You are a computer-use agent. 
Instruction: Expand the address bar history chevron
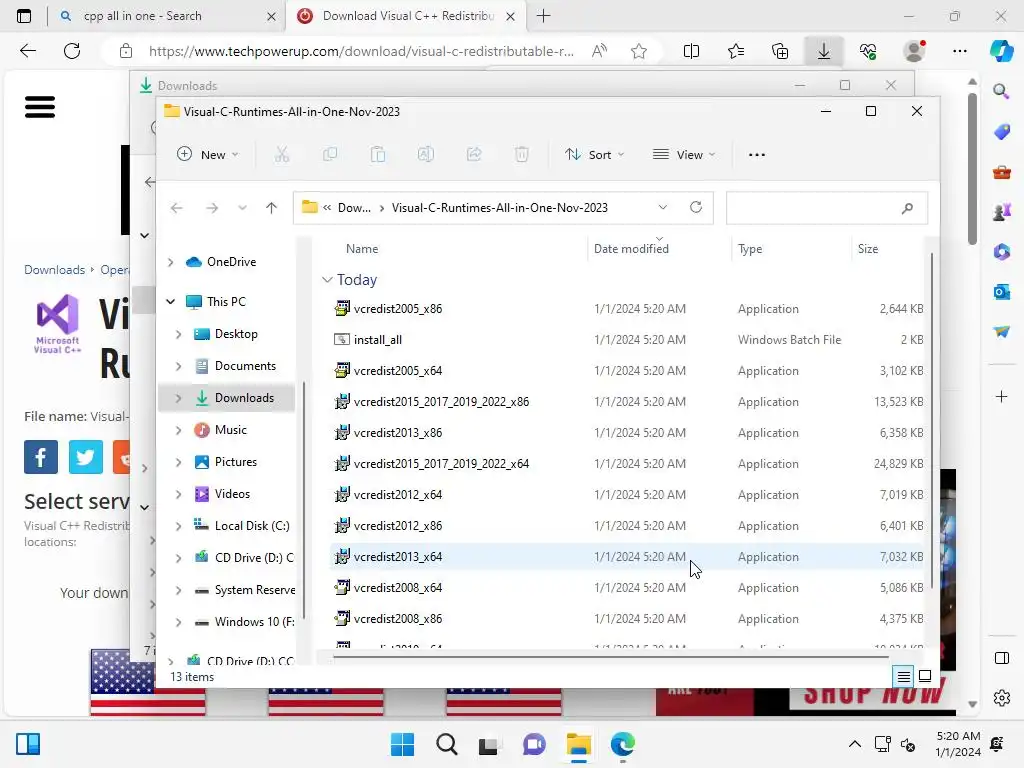click(662, 208)
